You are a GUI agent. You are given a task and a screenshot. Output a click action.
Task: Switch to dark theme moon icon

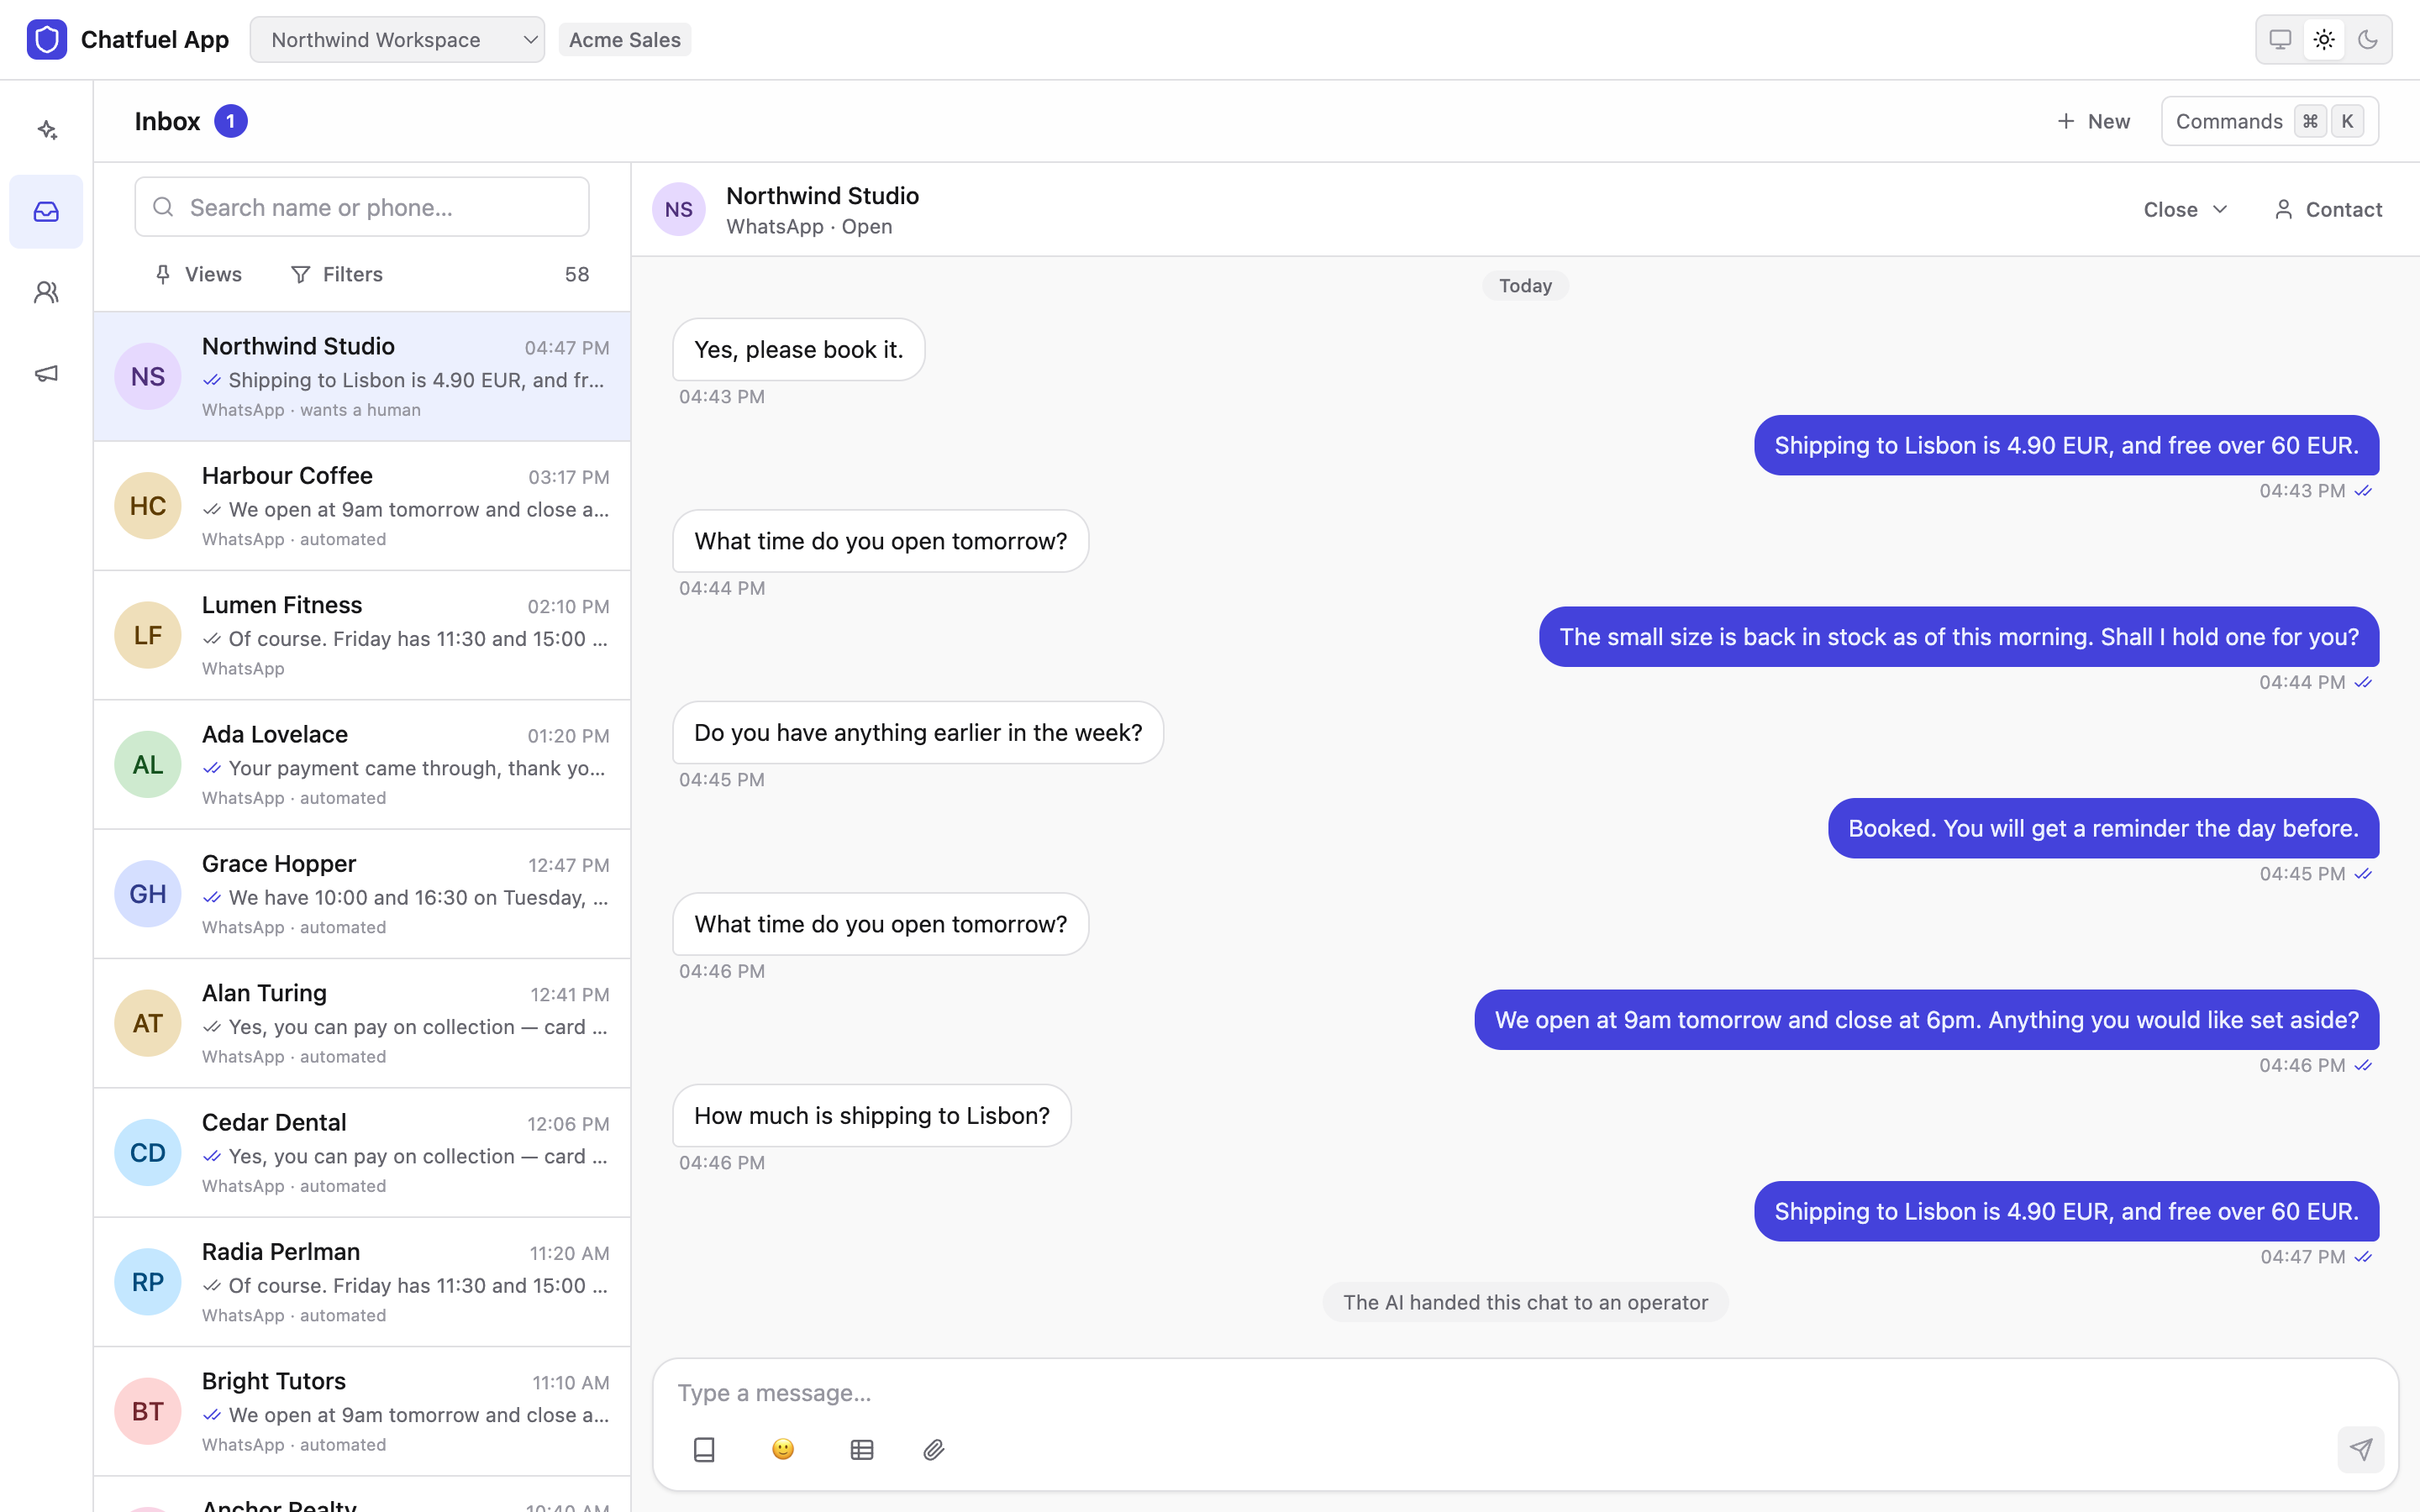click(x=2368, y=40)
